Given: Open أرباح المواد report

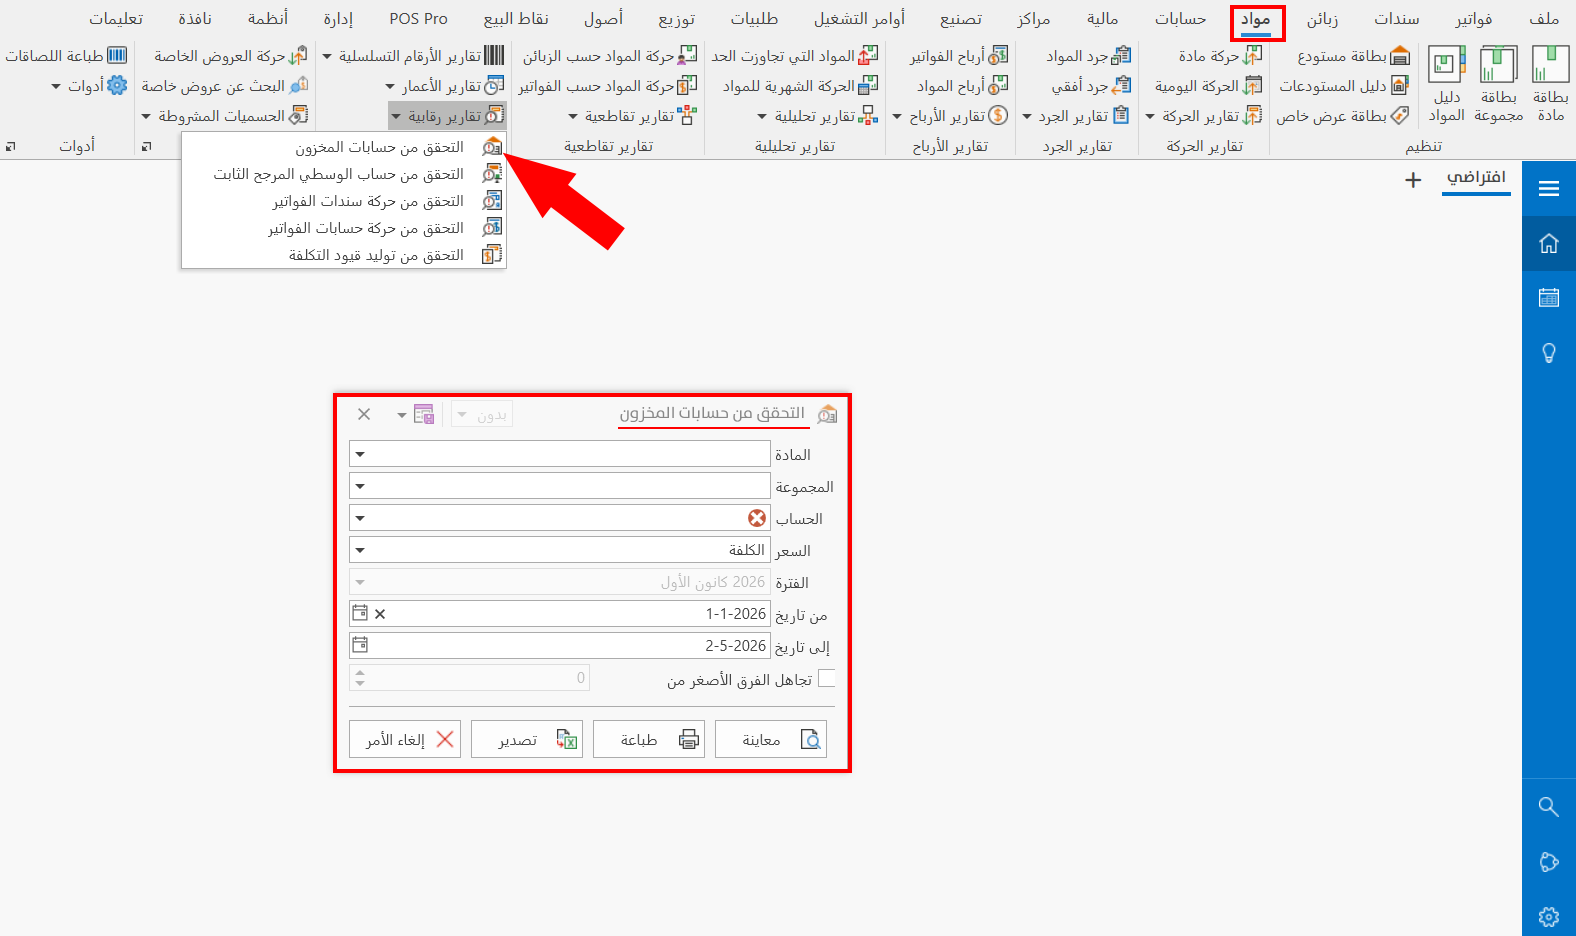Looking at the screenshot, I should (x=962, y=86).
